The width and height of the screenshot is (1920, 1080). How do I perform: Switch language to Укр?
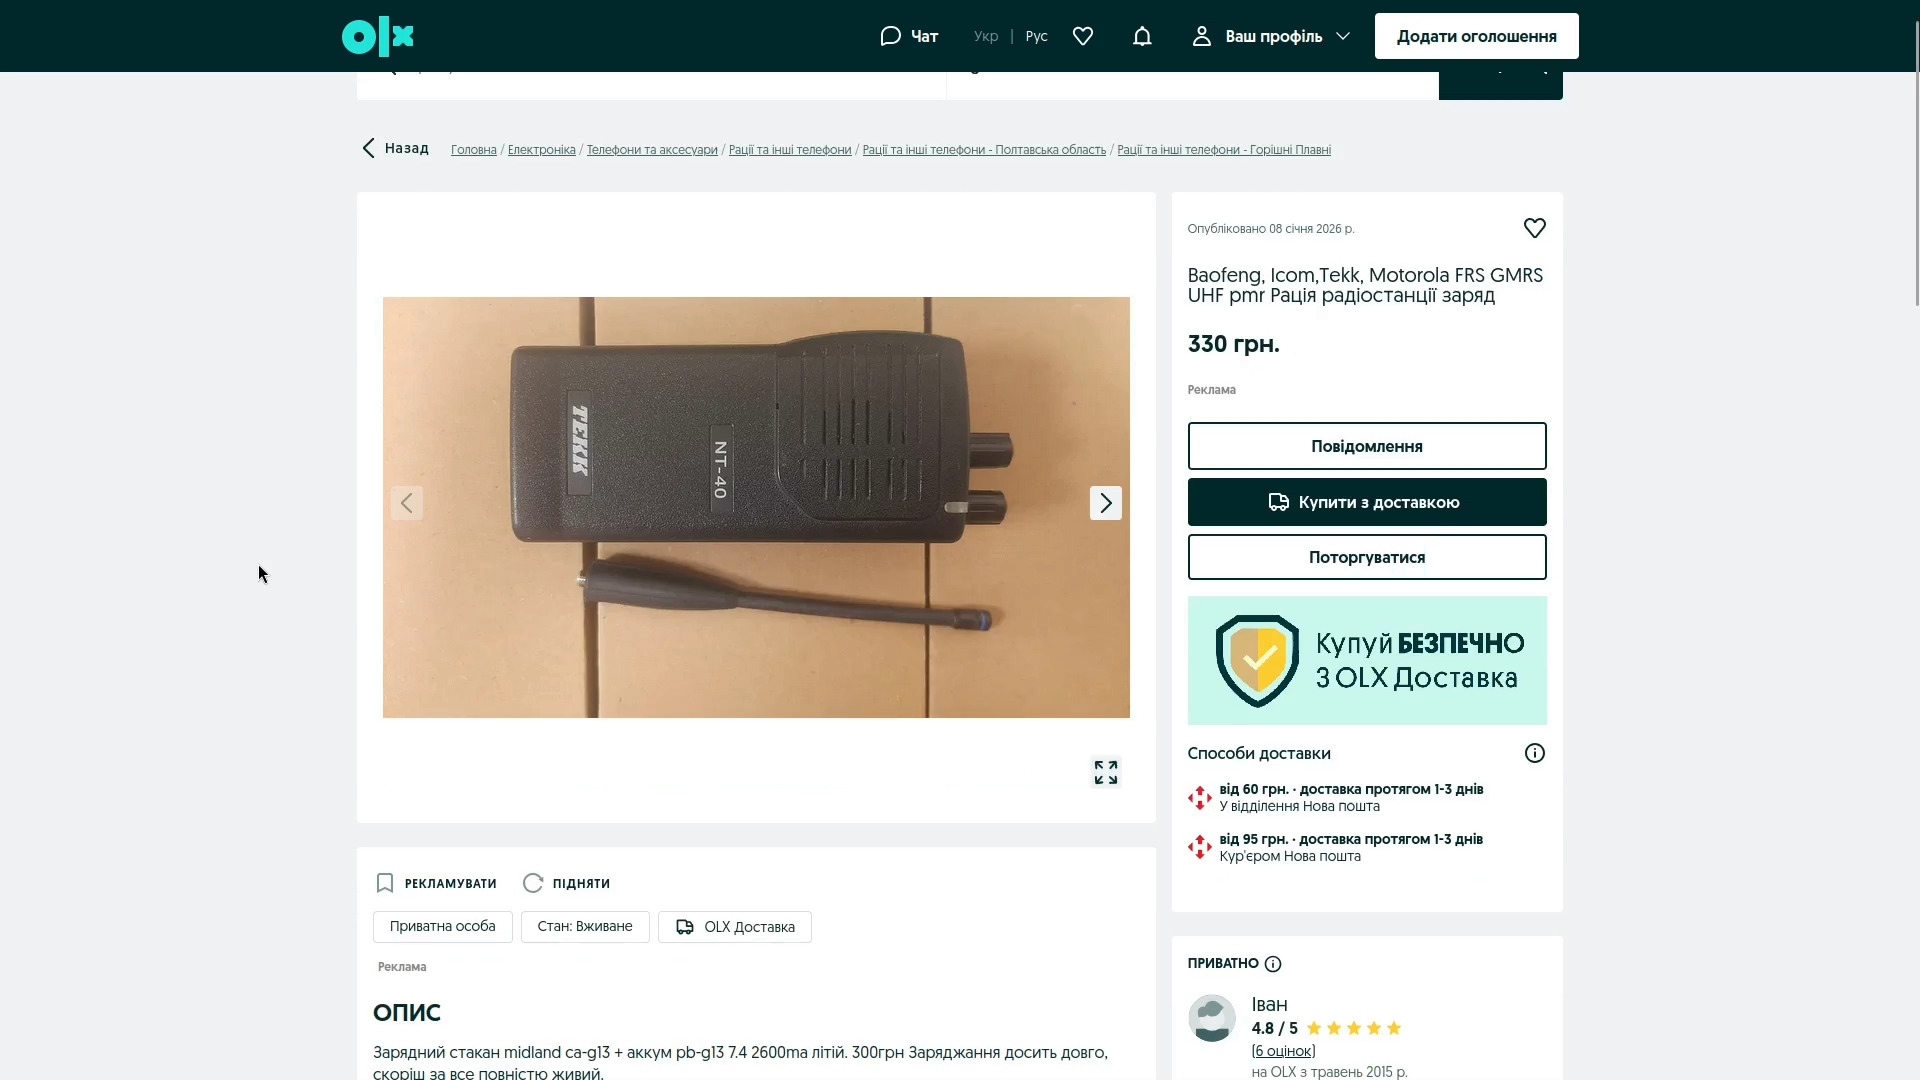(985, 37)
